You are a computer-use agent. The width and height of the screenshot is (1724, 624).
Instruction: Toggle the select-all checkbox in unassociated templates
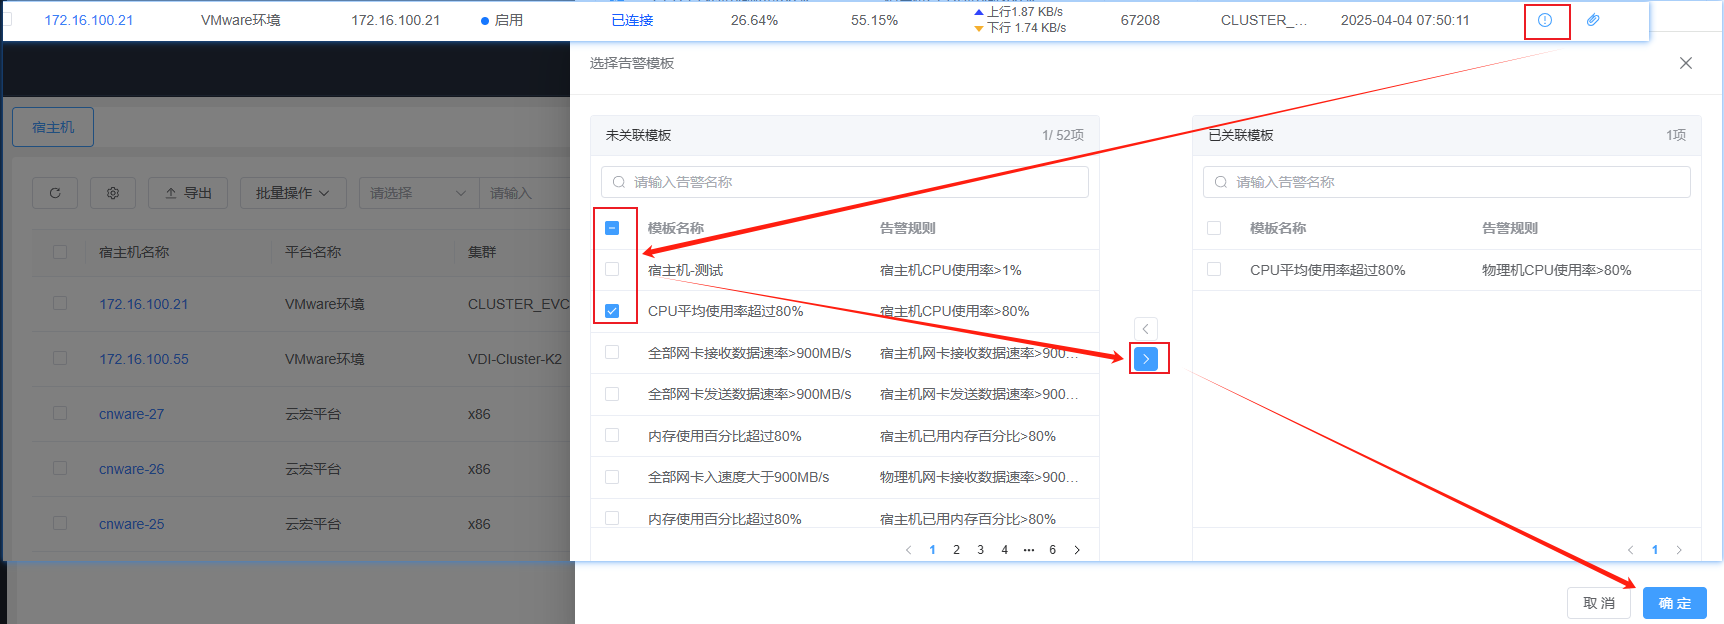pyautogui.click(x=612, y=228)
